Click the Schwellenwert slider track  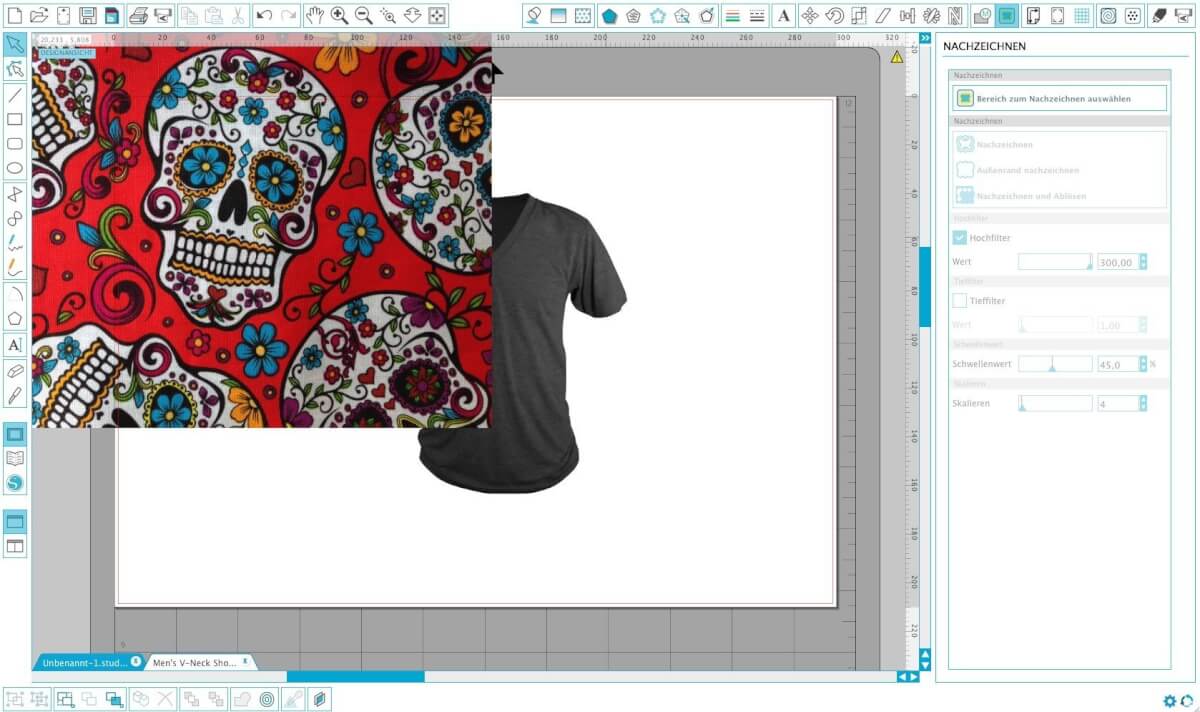pos(1055,364)
